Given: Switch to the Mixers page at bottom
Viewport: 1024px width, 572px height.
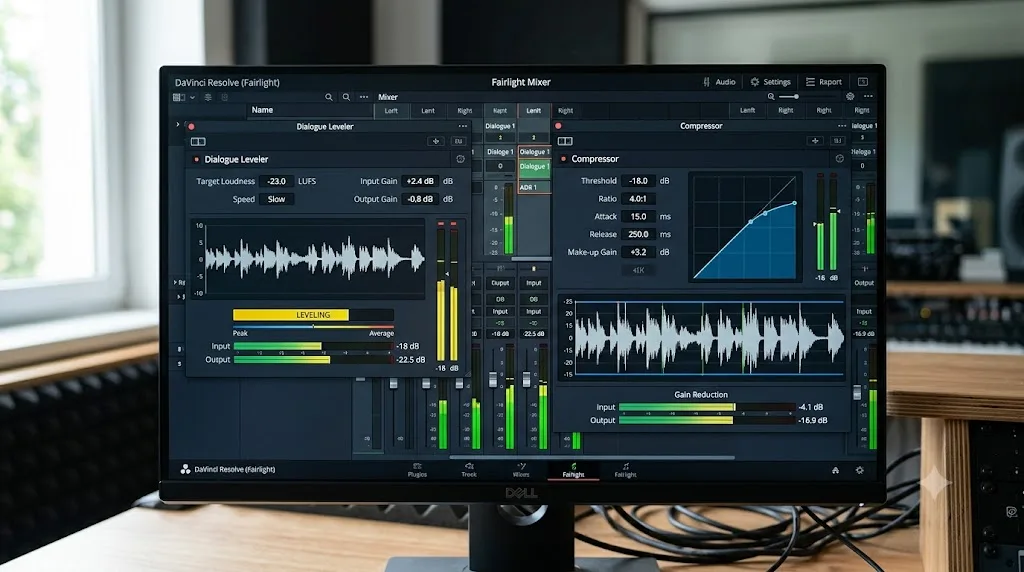Looking at the screenshot, I should [x=520, y=470].
